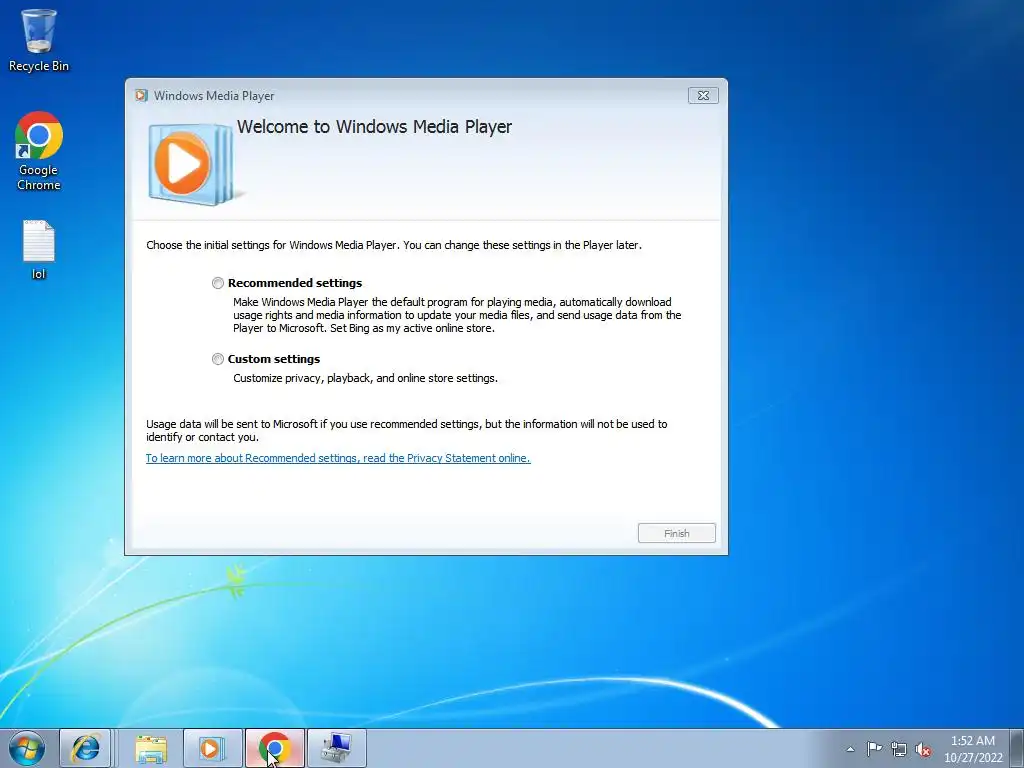Open Windows Explorer folder in taskbar
The width and height of the screenshot is (1024, 768).
151,748
